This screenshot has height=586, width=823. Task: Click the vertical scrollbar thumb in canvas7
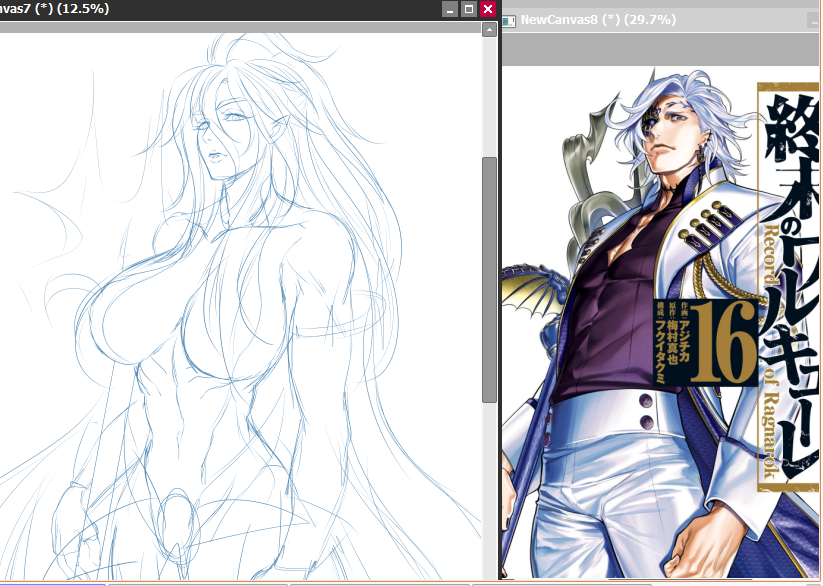(x=489, y=280)
